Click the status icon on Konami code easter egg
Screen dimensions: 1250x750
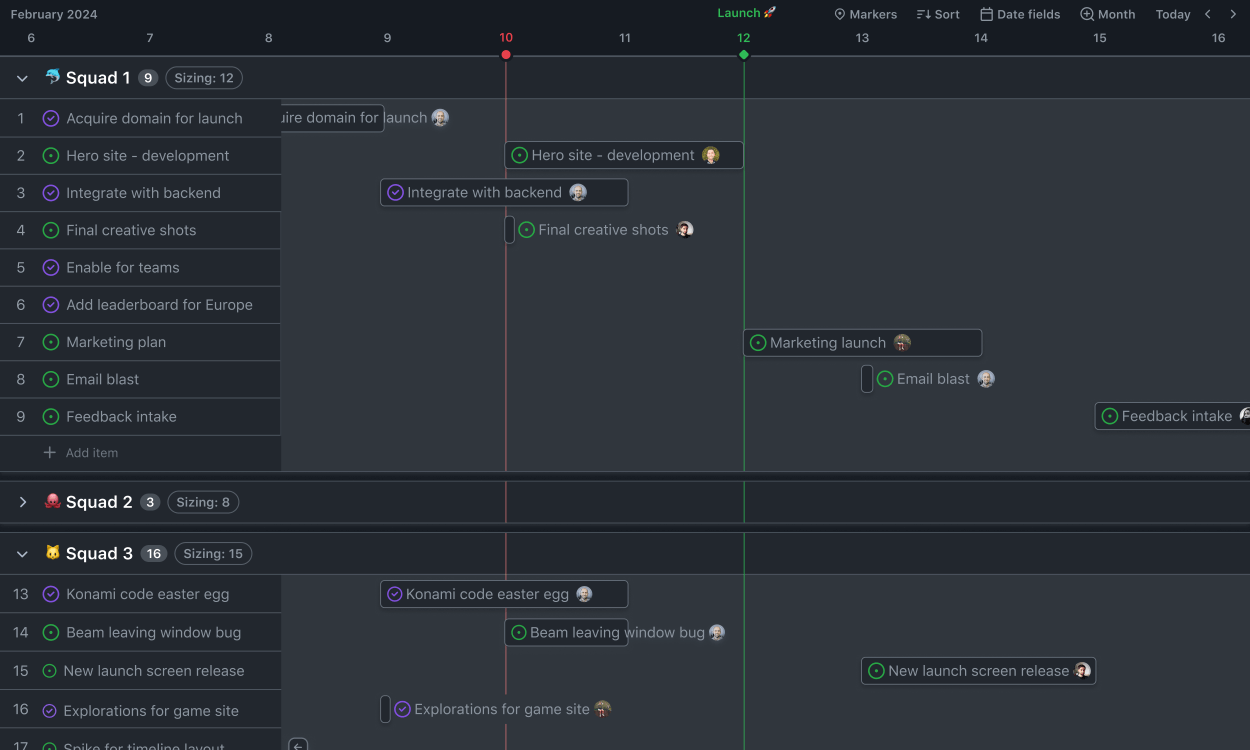[51, 593]
